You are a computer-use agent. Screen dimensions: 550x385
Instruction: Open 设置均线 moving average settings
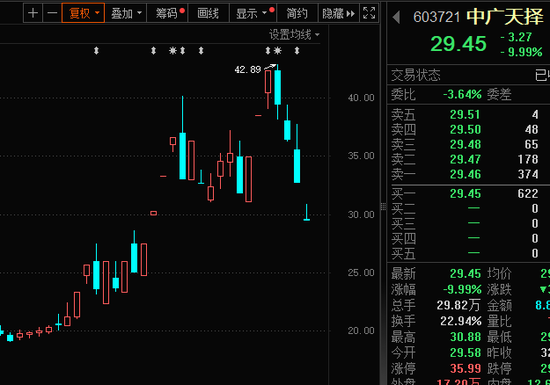pyautogui.click(x=294, y=35)
